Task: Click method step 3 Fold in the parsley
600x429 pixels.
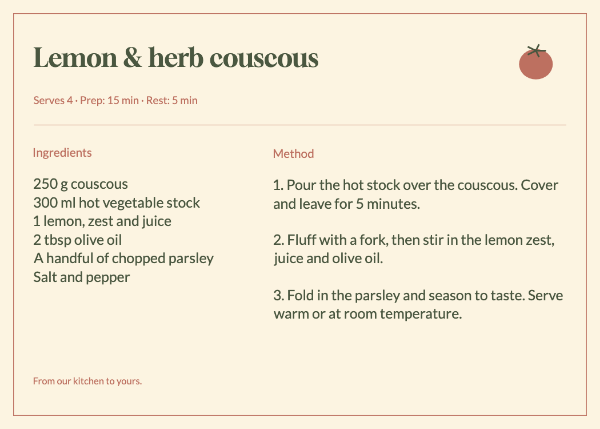Action: [x=418, y=305]
